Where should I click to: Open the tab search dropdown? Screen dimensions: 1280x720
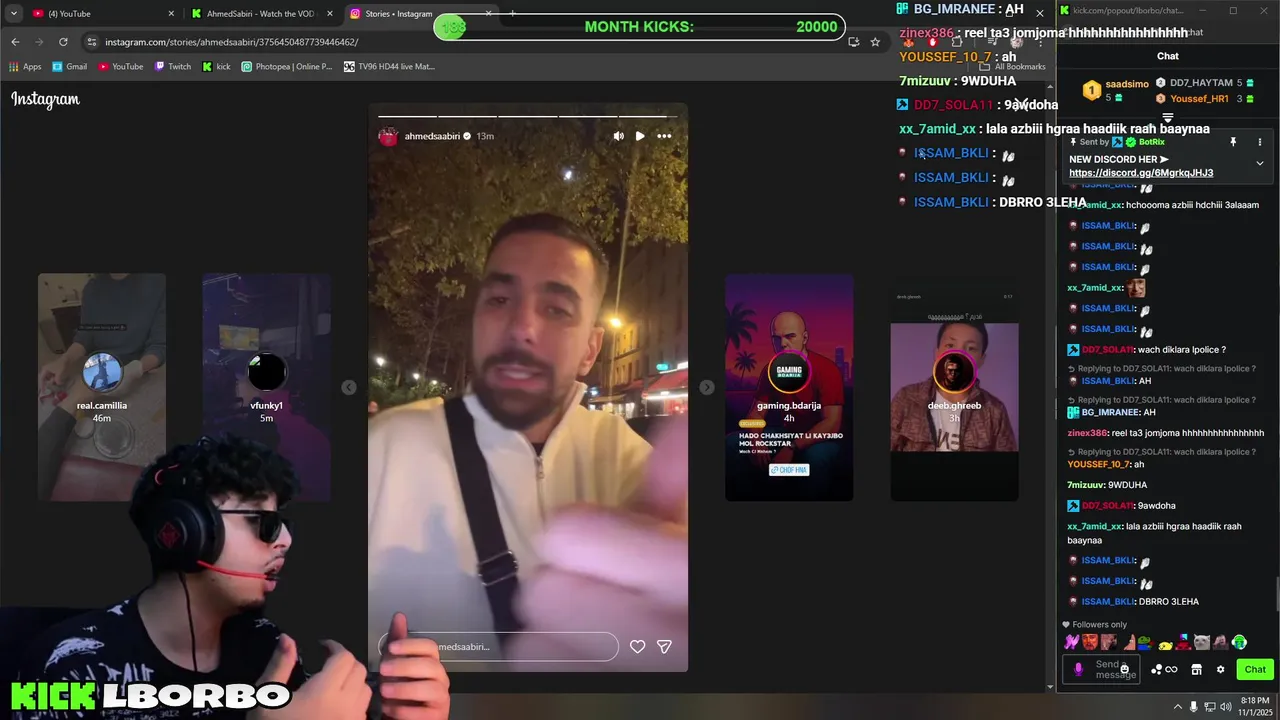pos(13,14)
